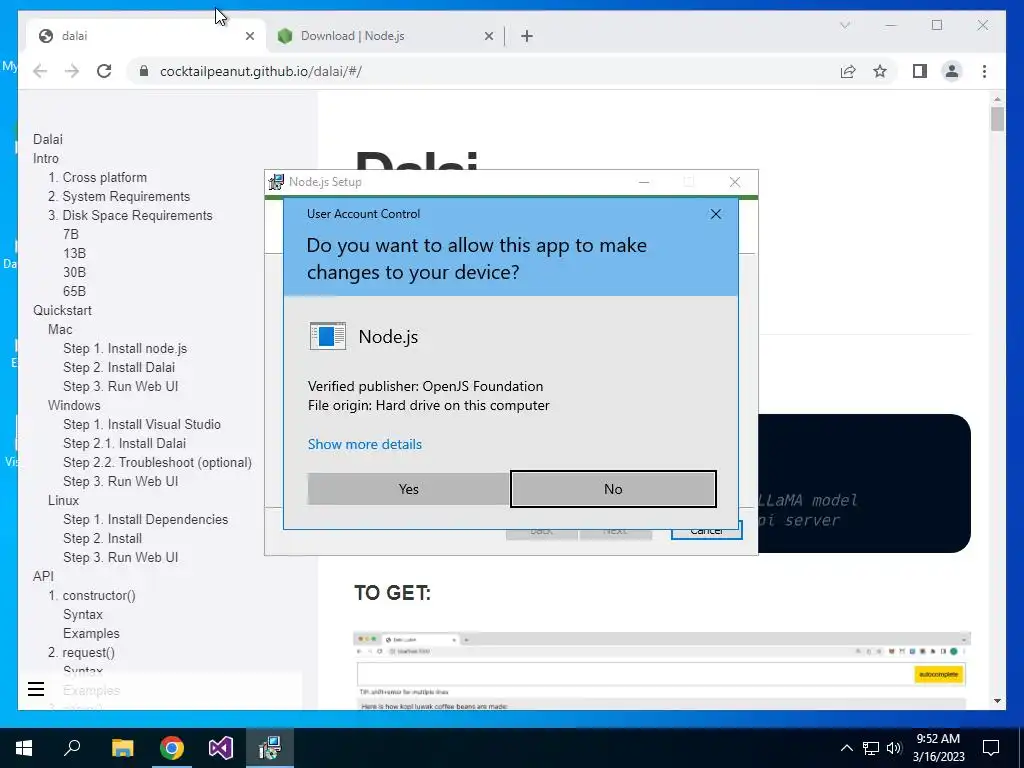The width and height of the screenshot is (1024, 768).
Task: Open Chrome profile menu
Action: click(x=952, y=71)
